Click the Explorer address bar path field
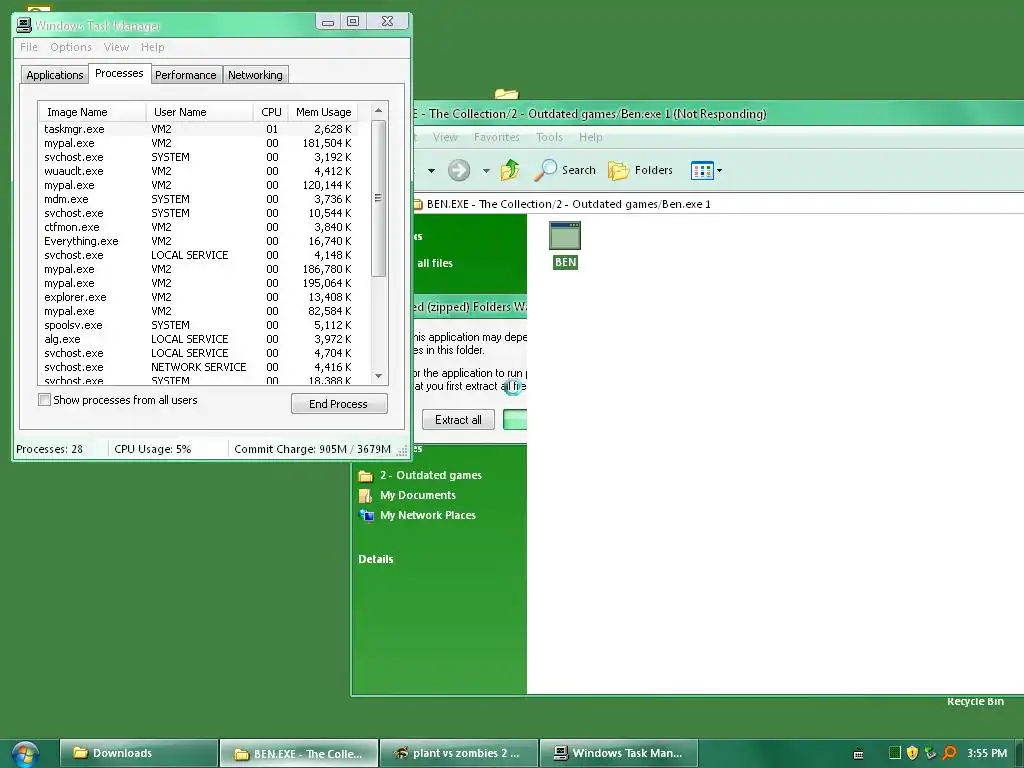This screenshot has width=1024, height=768. (718, 204)
